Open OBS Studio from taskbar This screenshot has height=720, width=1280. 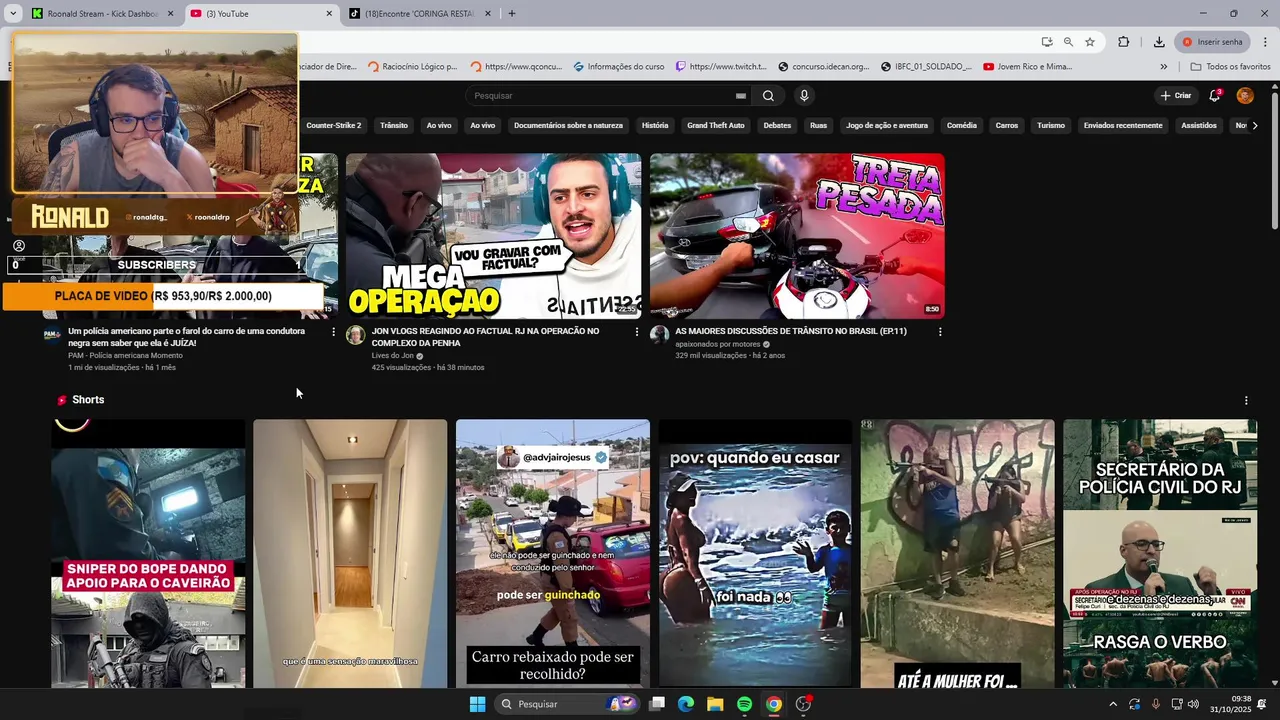tap(803, 704)
